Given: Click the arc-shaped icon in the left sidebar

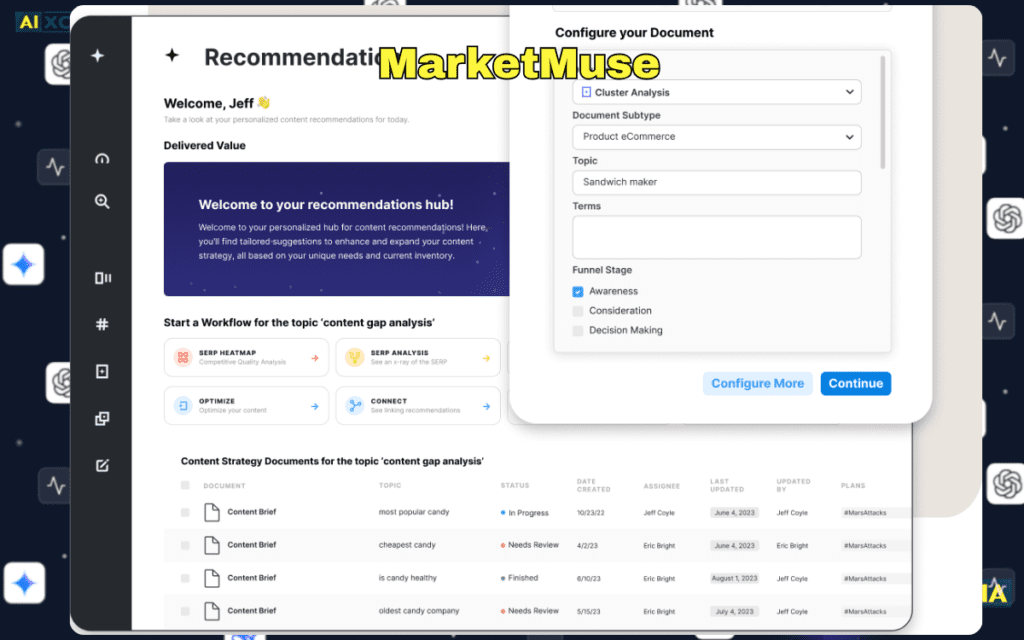Looking at the screenshot, I should click(102, 158).
